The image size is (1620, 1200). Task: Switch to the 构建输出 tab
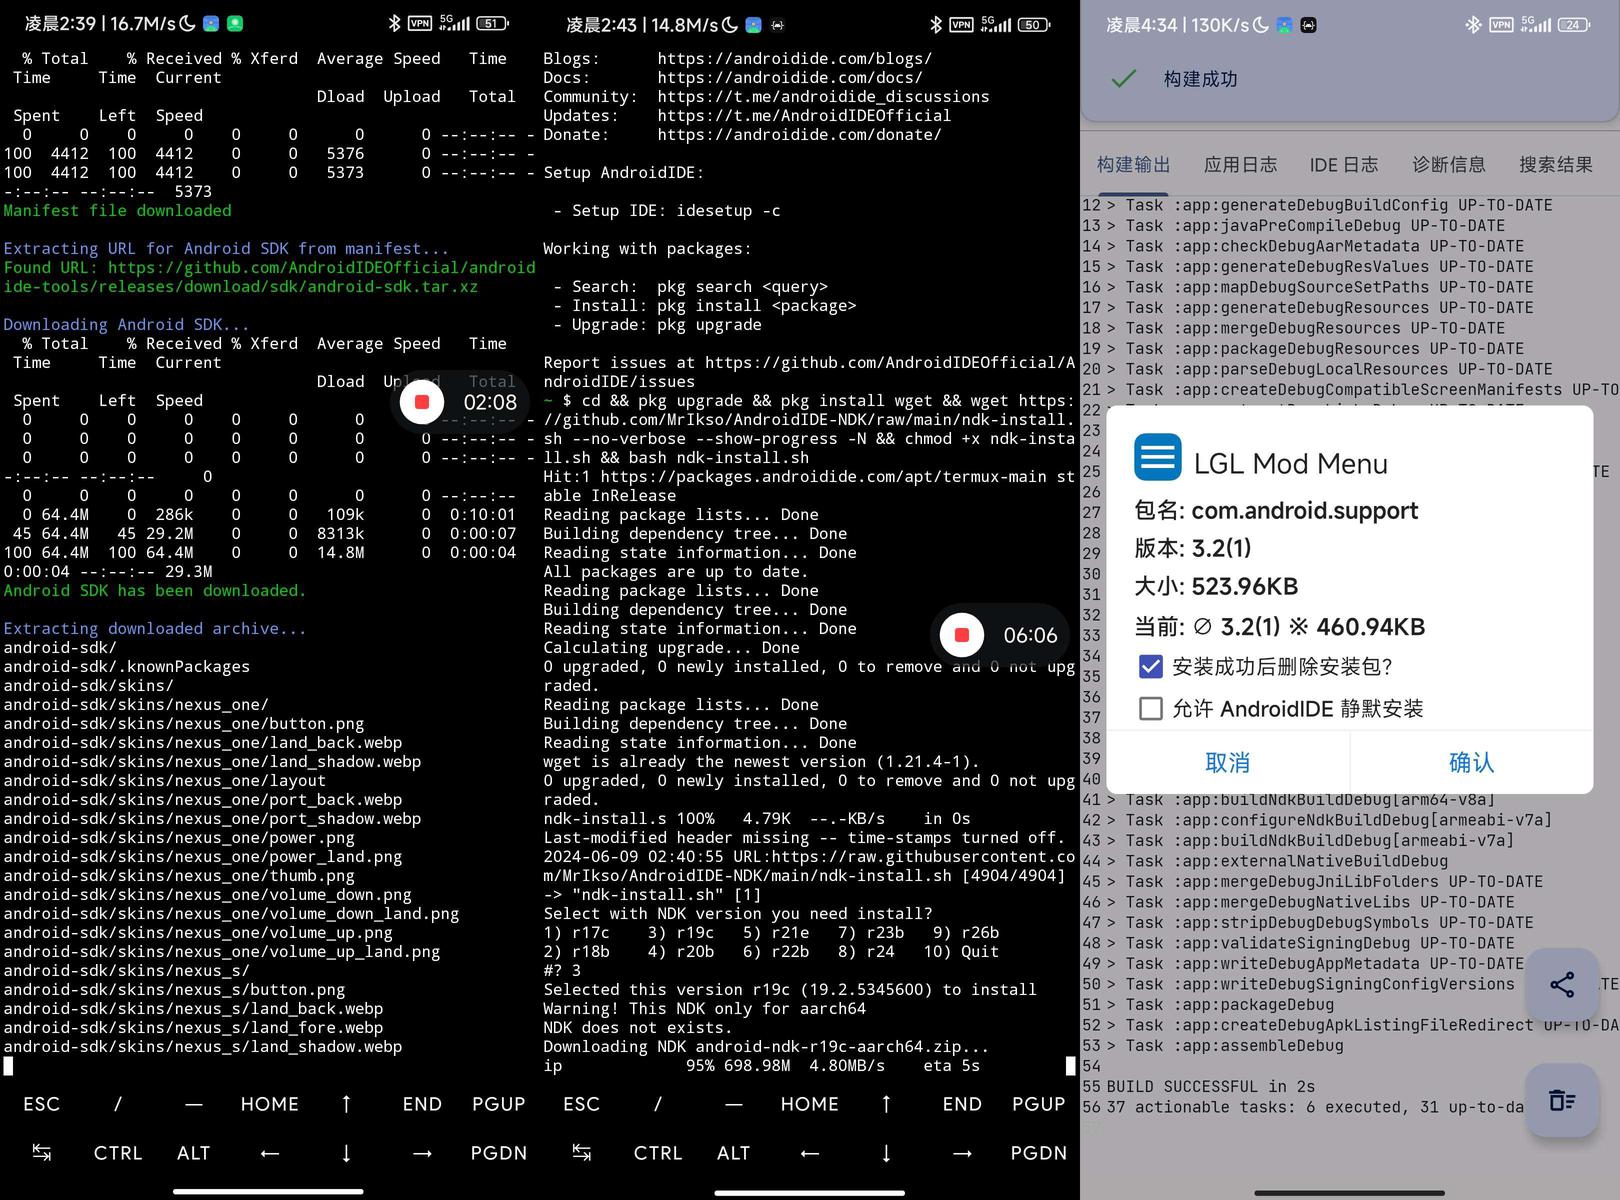(x=1133, y=165)
